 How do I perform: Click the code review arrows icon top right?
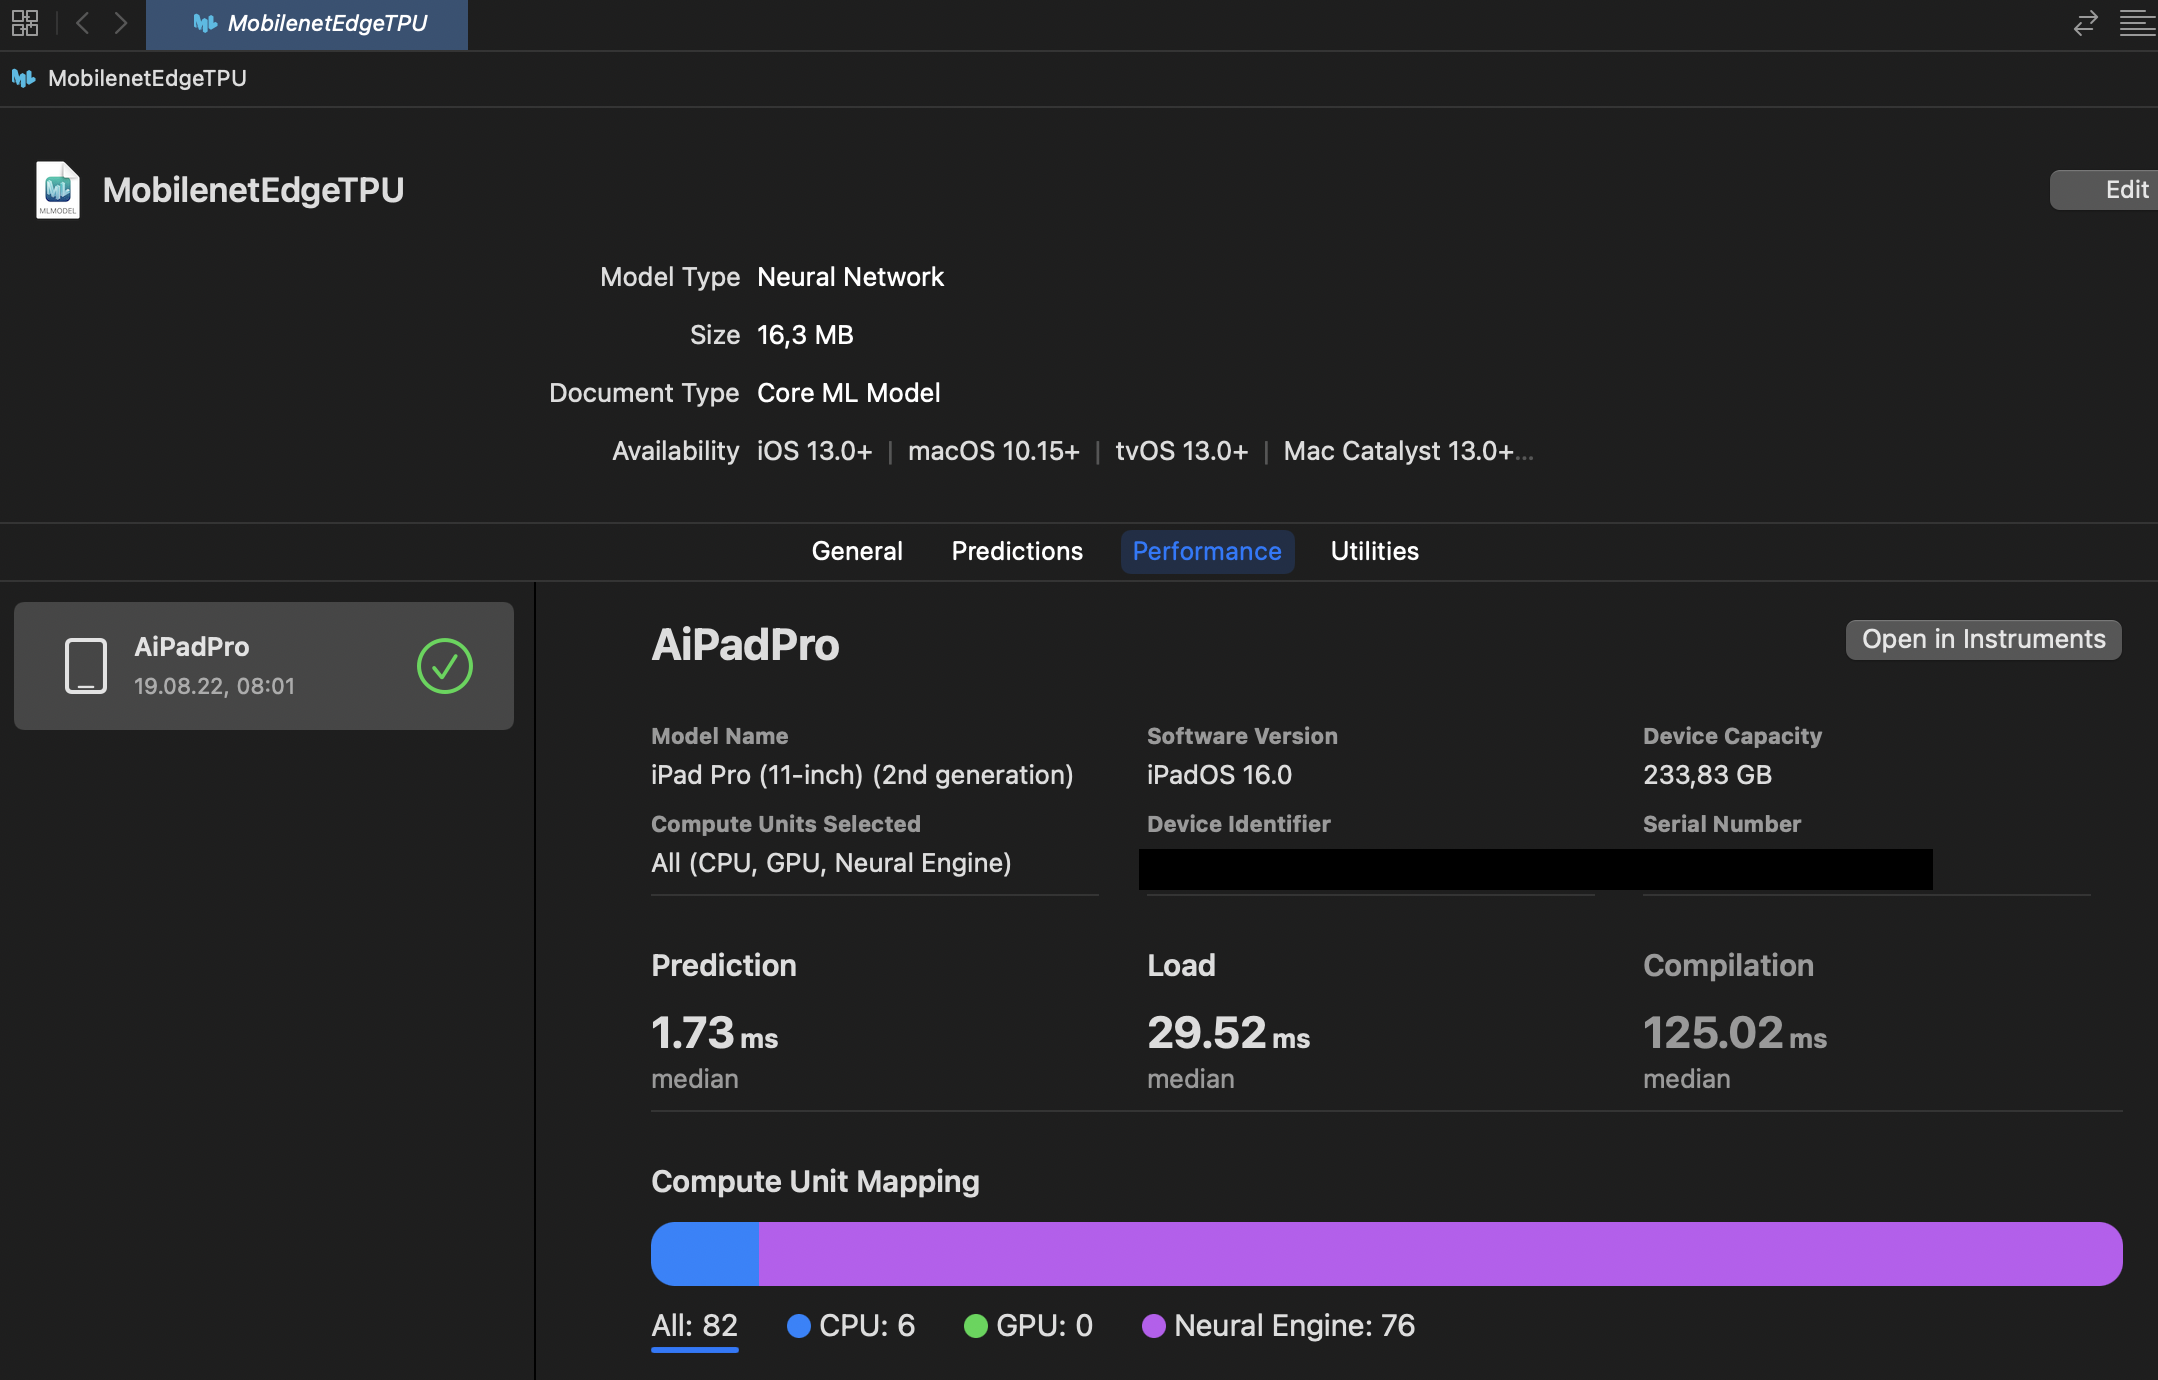2086,23
